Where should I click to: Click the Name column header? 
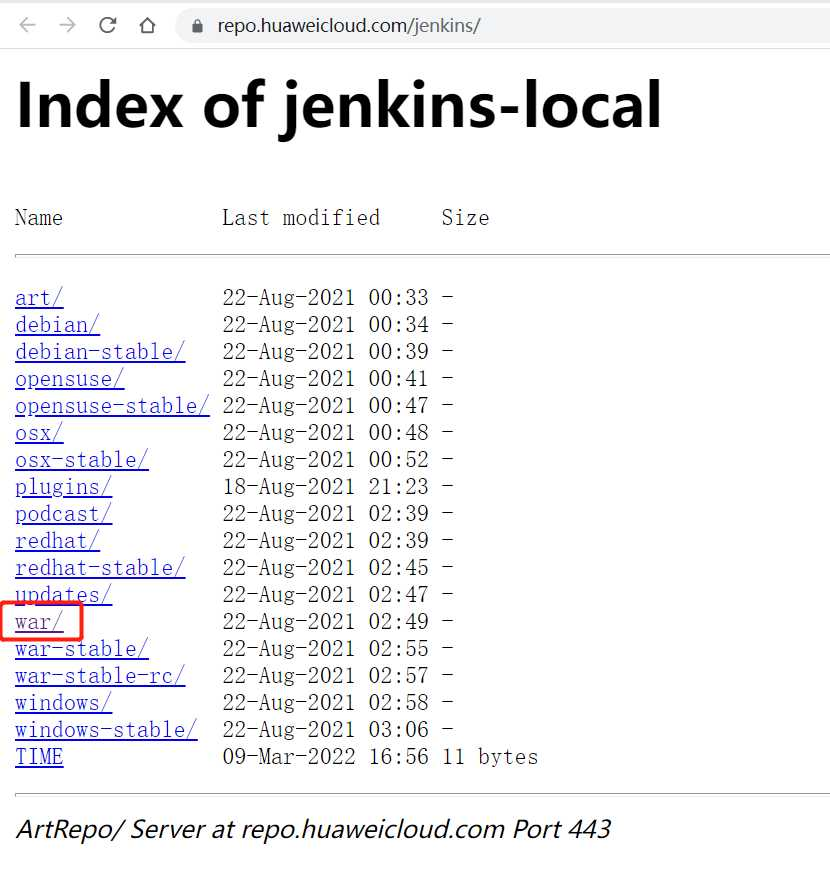click(x=39, y=218)
